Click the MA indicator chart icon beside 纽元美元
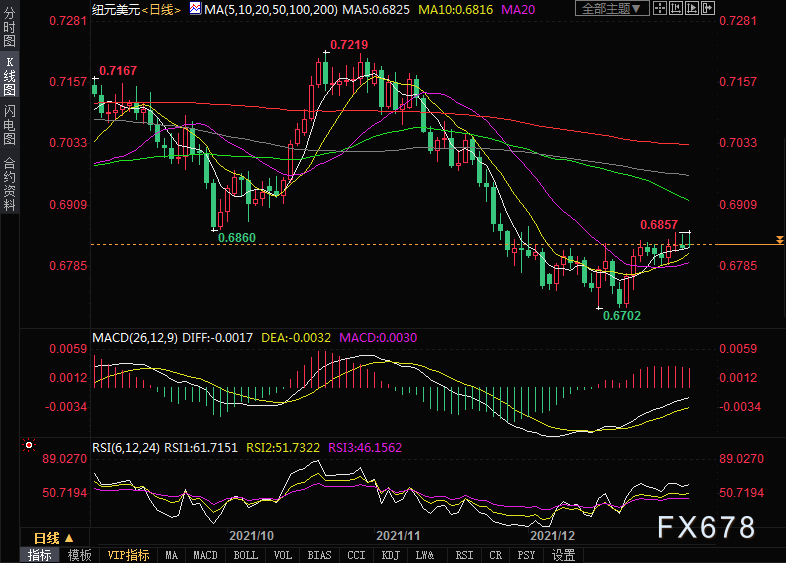Viewport: 786px width, 563px height. (195, 9)
